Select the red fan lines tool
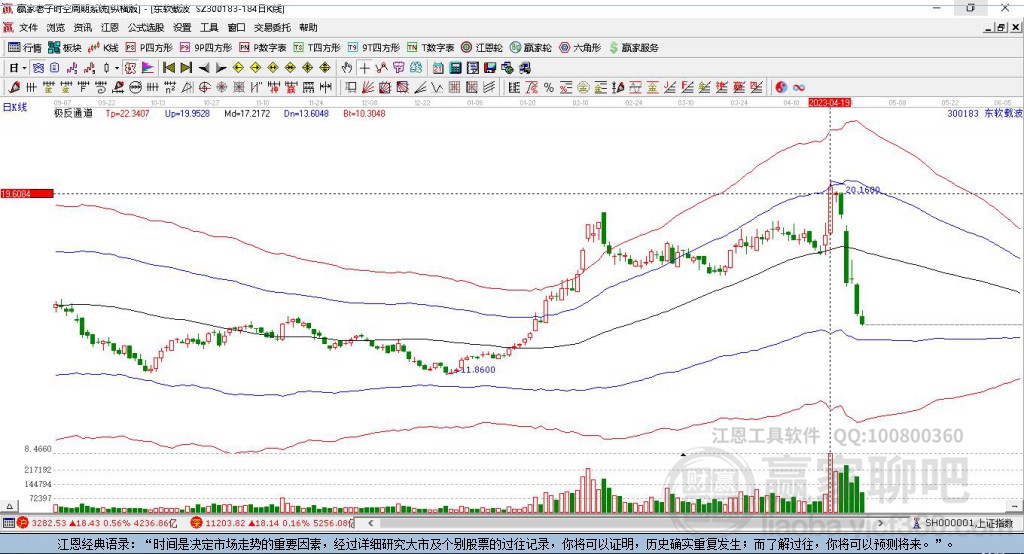Image resolution: width=1024 pixels, height=554 pixels. click(x=368, y=88)
